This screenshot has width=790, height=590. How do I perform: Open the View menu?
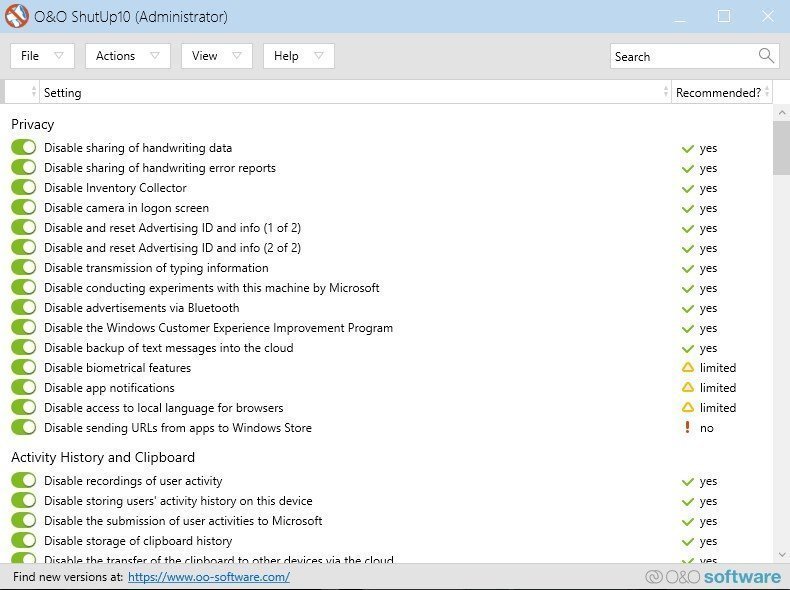coord(216,56)
